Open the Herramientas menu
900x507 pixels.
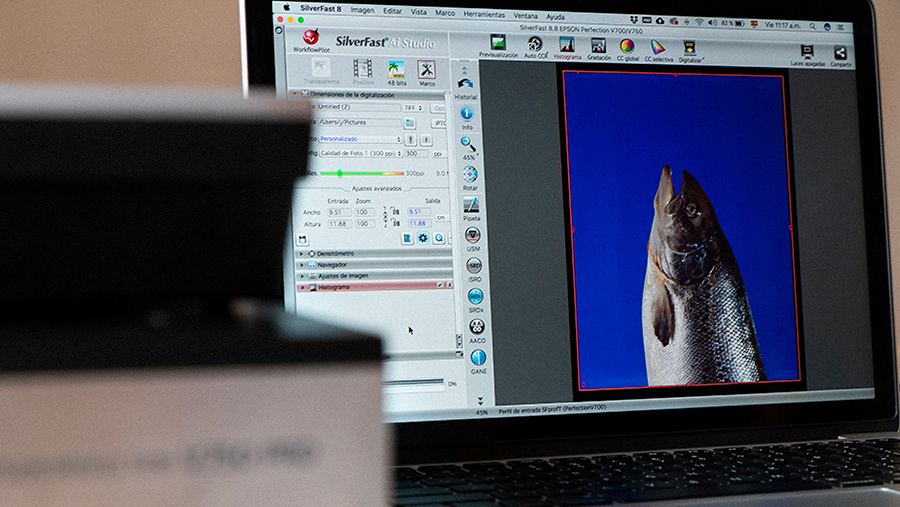pos(484,14)
